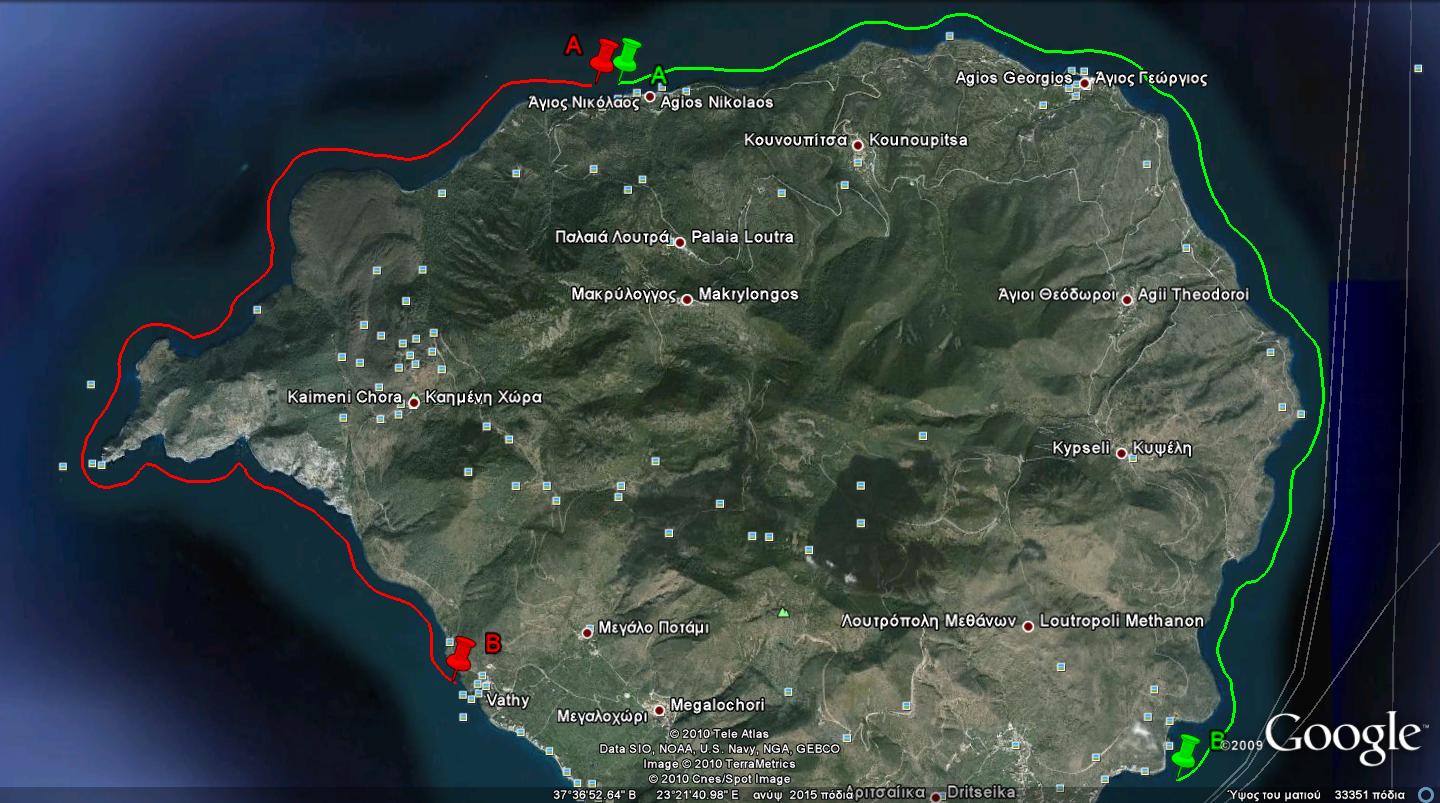Click the Vathy village label

click(507, 701)
